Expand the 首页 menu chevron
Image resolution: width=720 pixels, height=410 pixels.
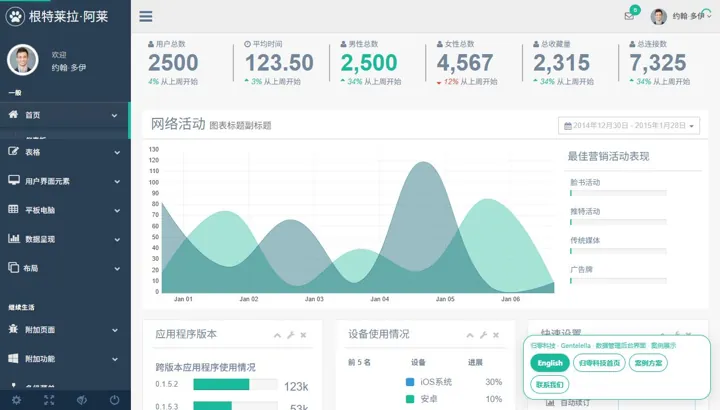click(114, 116)
